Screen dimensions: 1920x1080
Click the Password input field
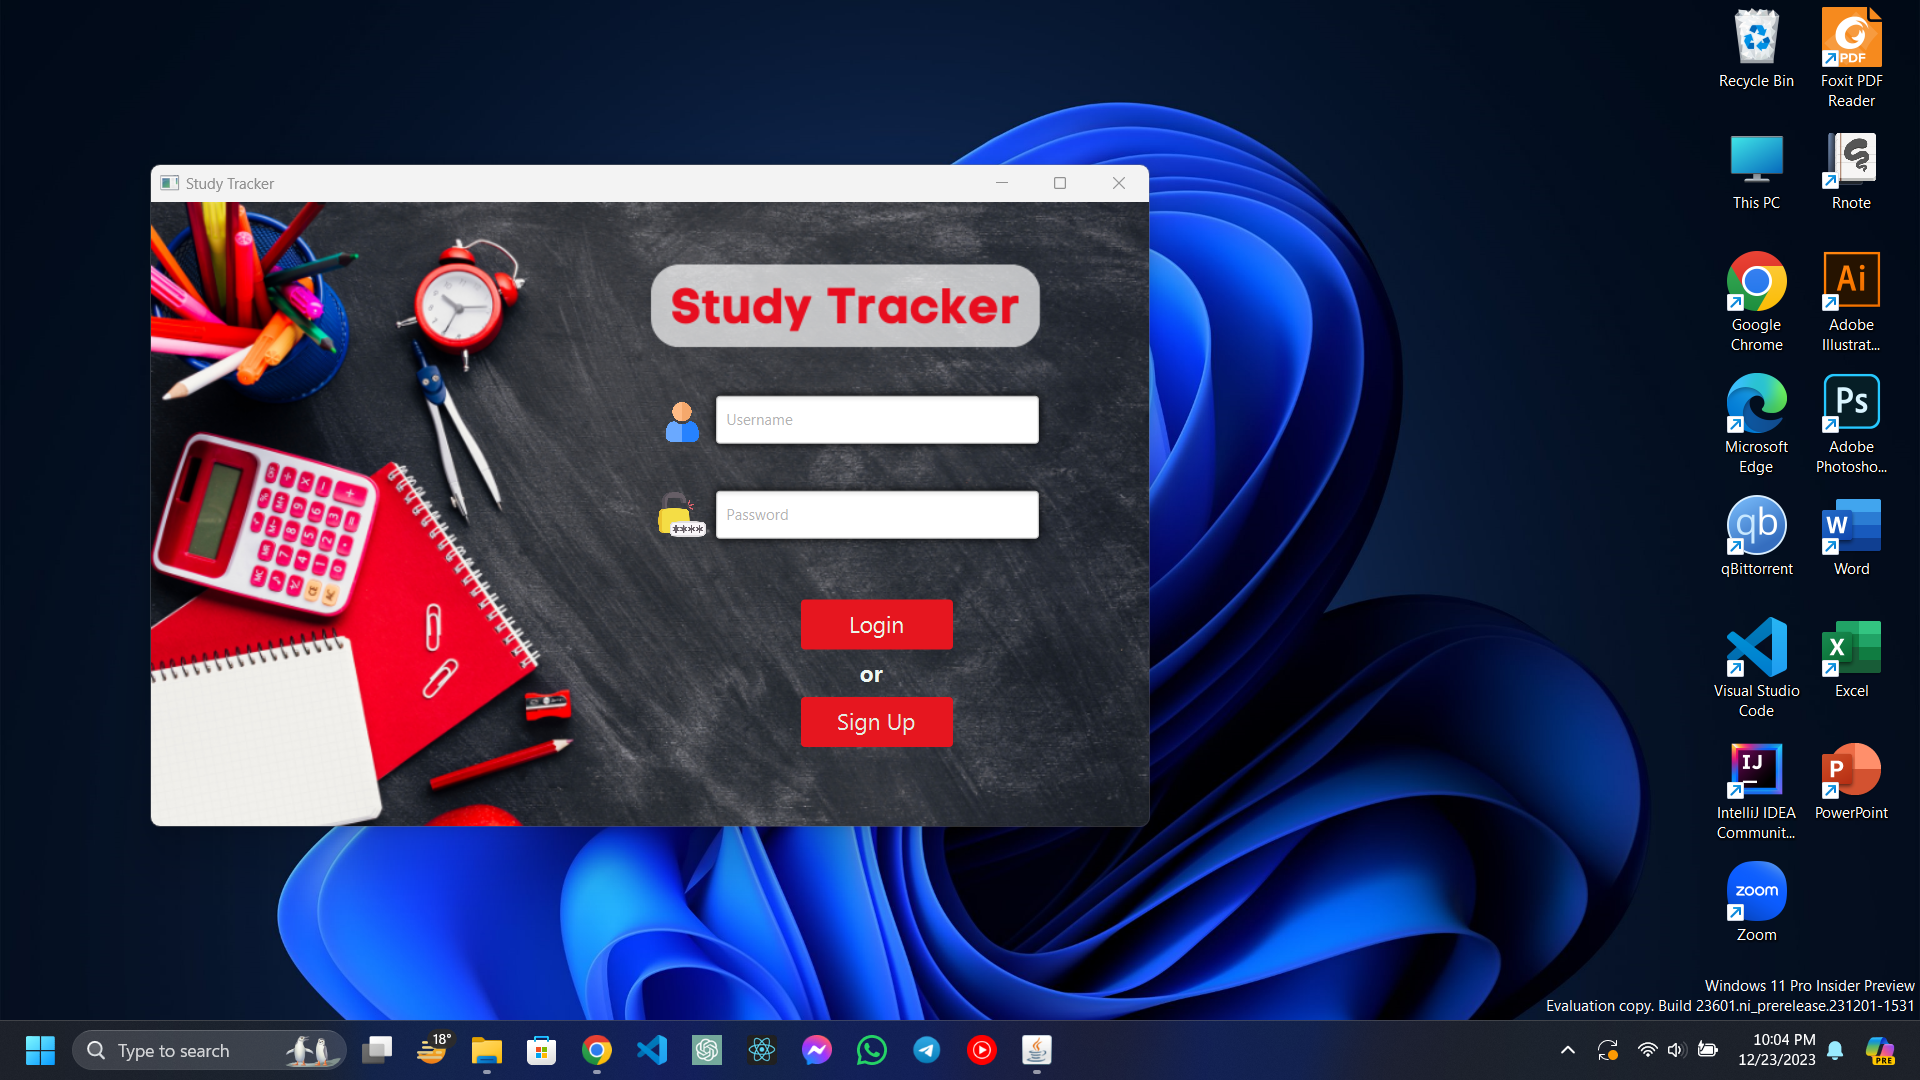pyautogui.click(x=876, y=514)
